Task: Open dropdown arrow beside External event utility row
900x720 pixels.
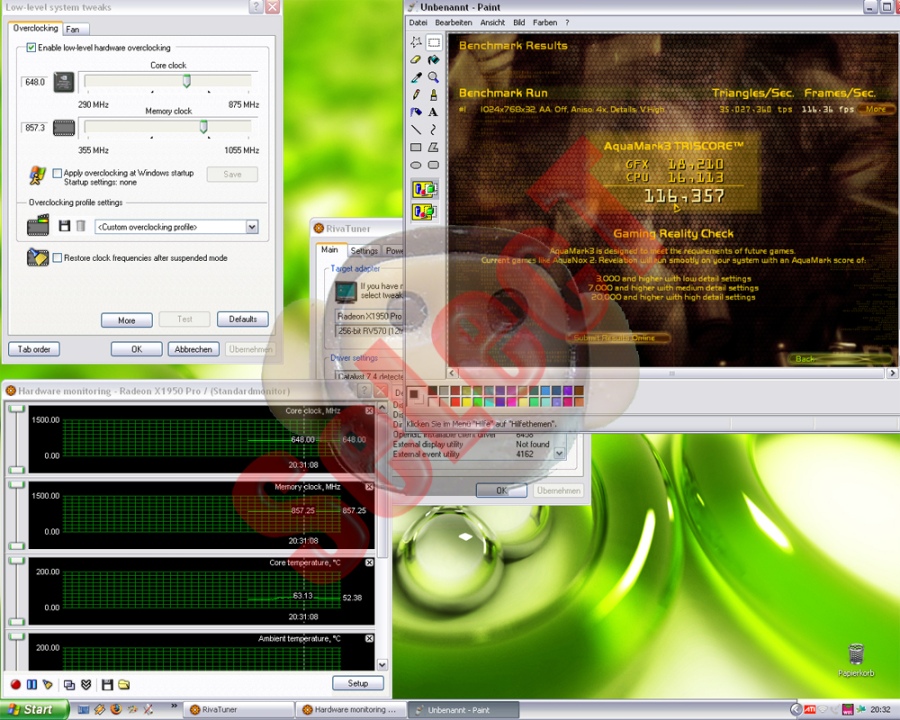Action: 559,454
